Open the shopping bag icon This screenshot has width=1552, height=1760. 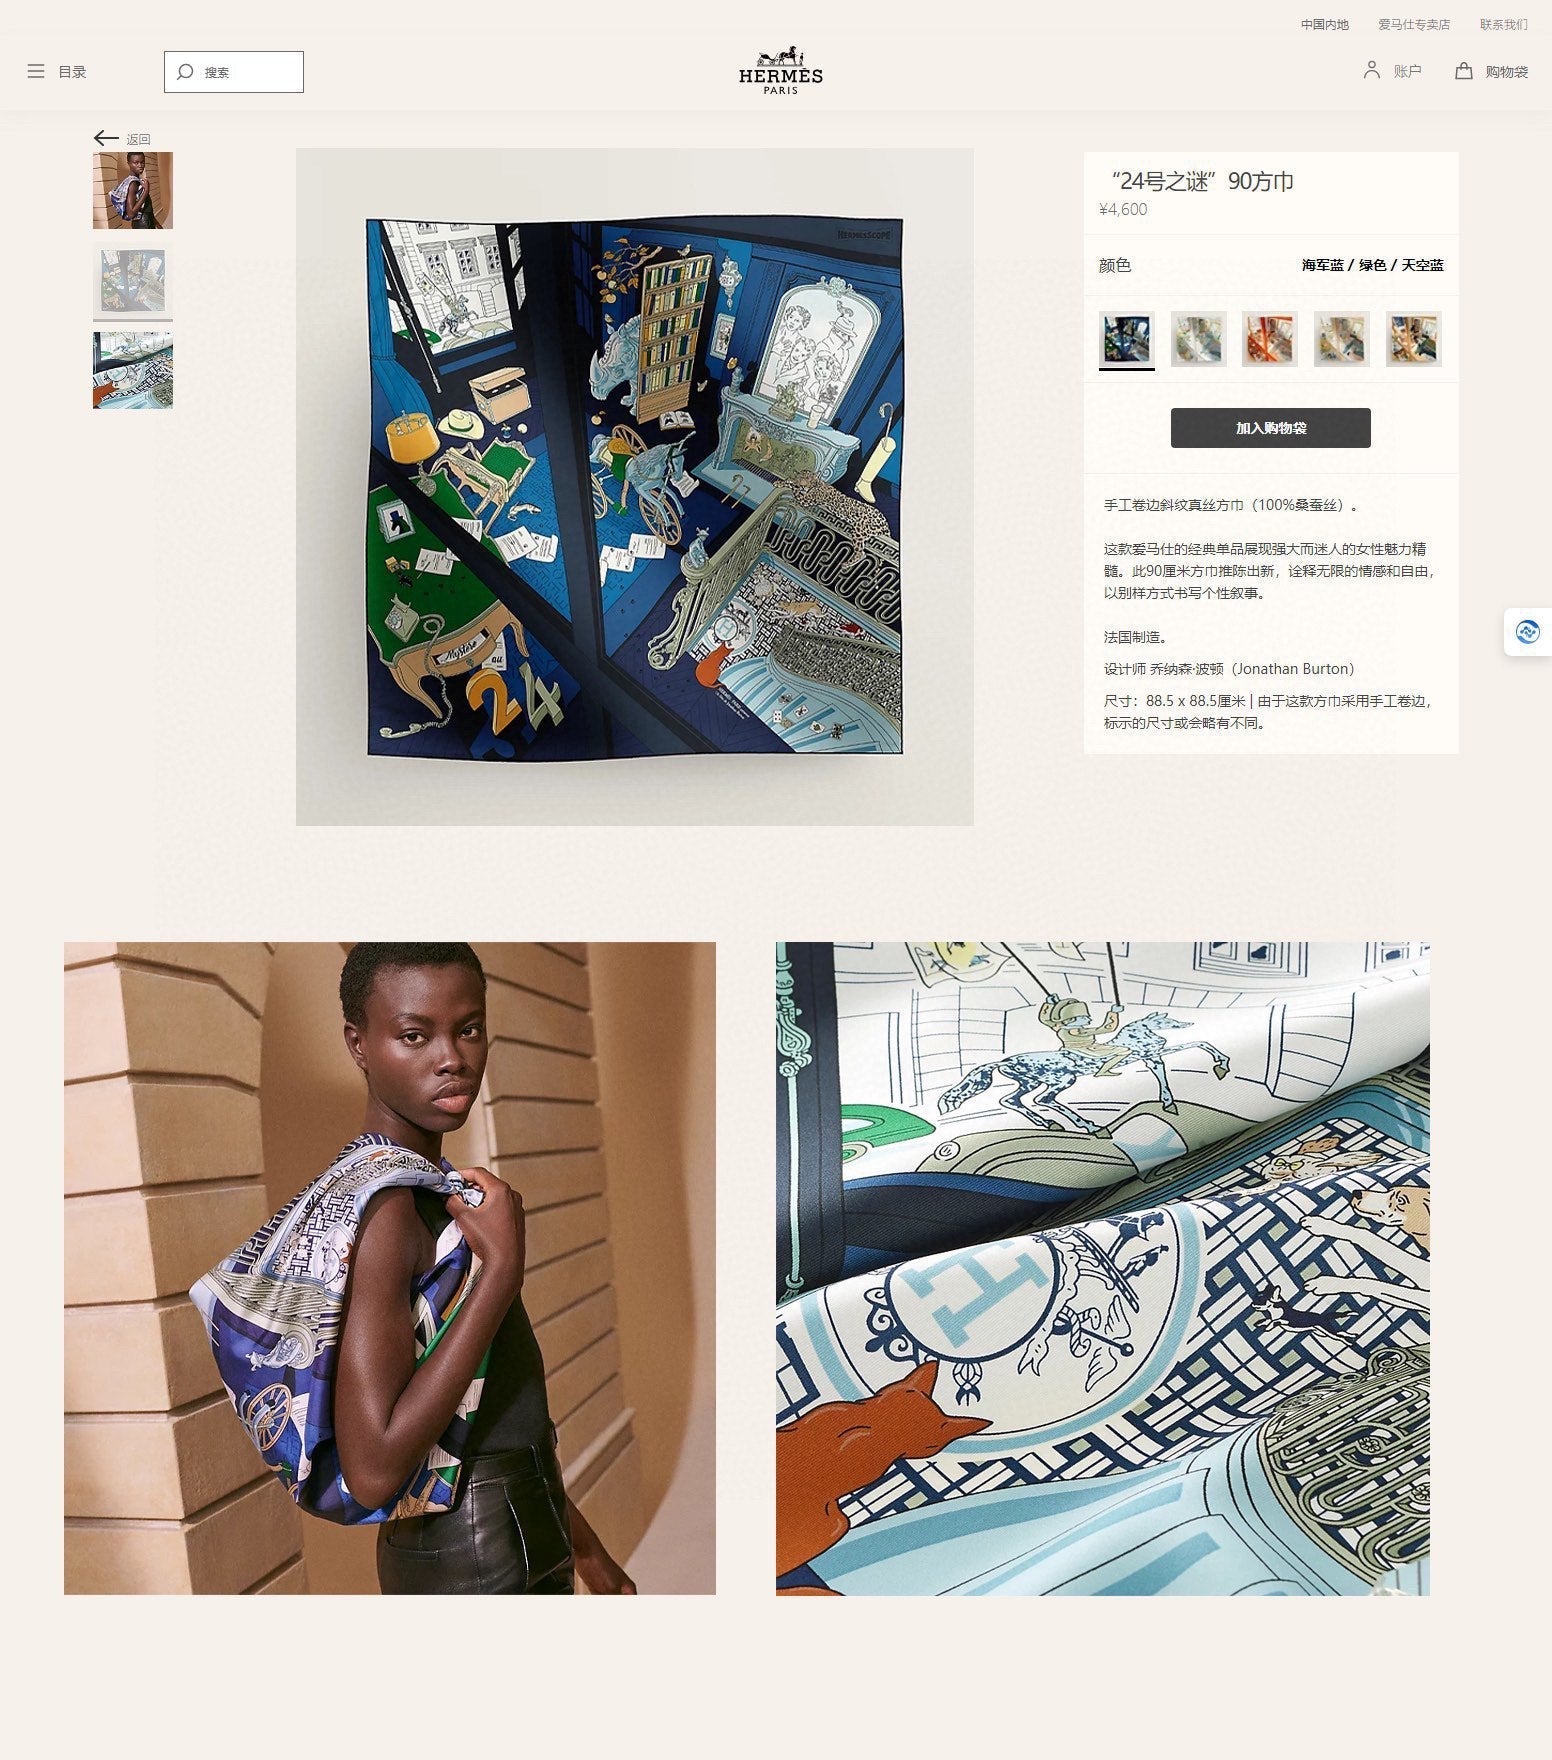tap(1464, 71)
